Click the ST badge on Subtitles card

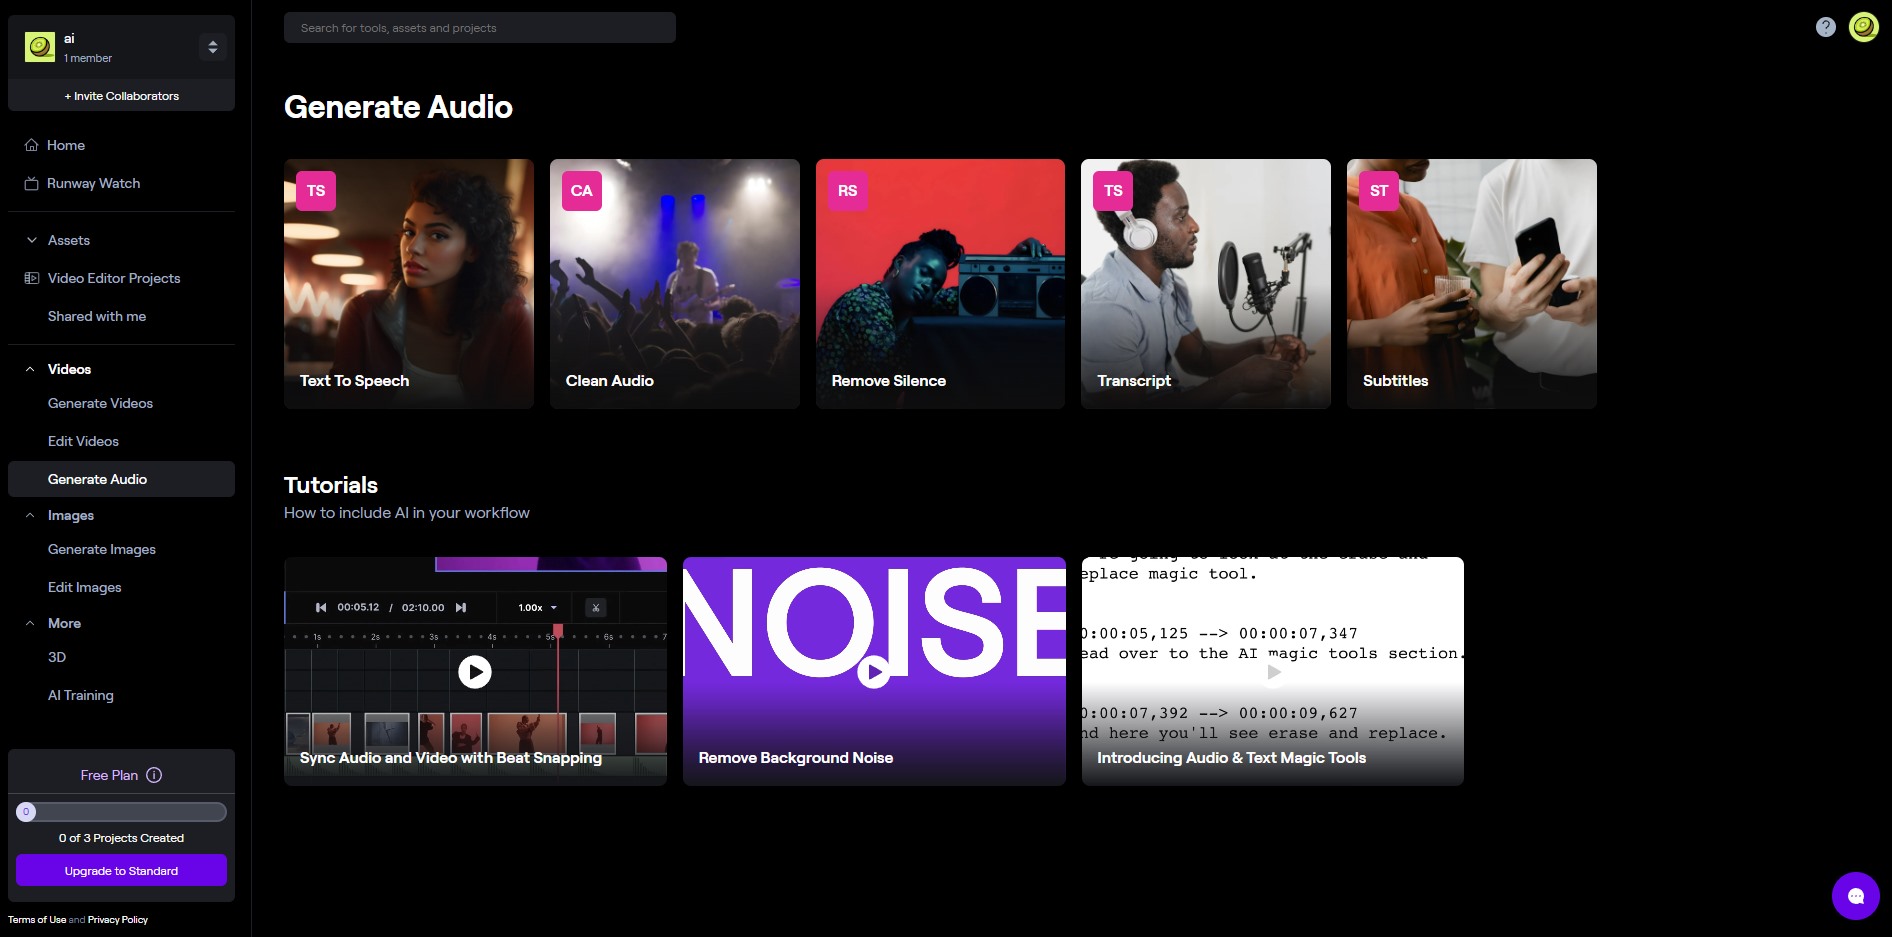point(1379,191)
